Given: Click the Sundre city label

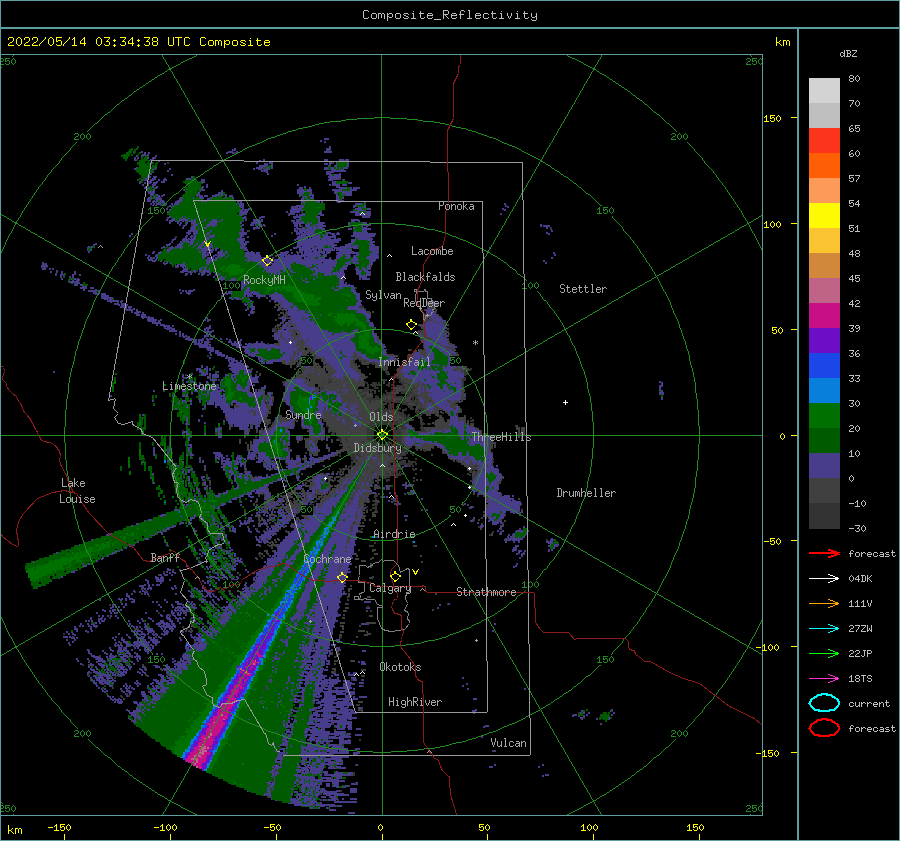Looking at the screenshot, I should [x=303, y=415].
